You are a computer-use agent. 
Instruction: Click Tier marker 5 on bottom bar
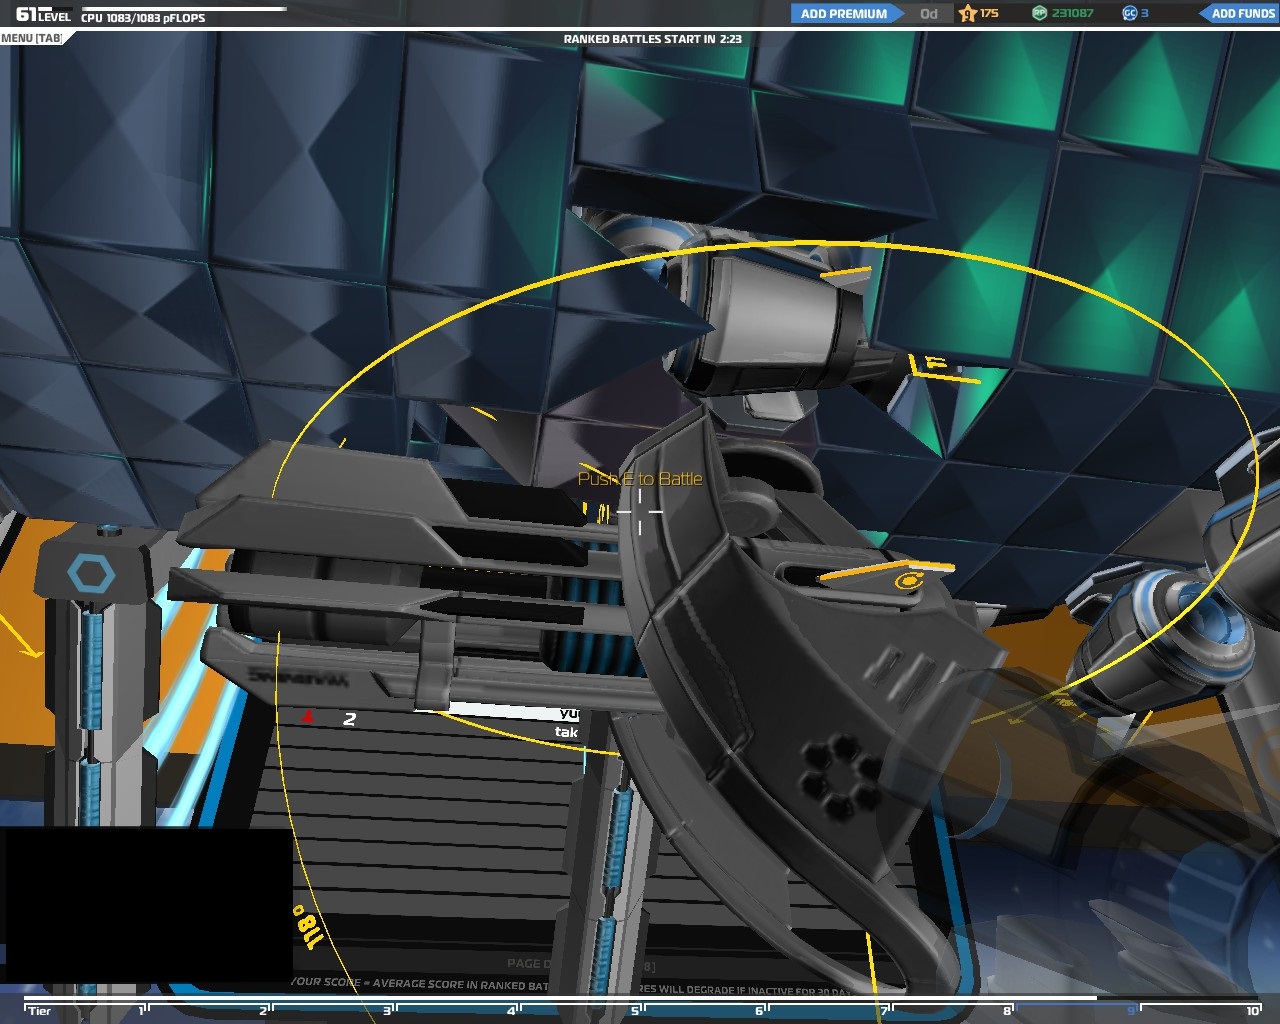click(x=635, y=1010)
